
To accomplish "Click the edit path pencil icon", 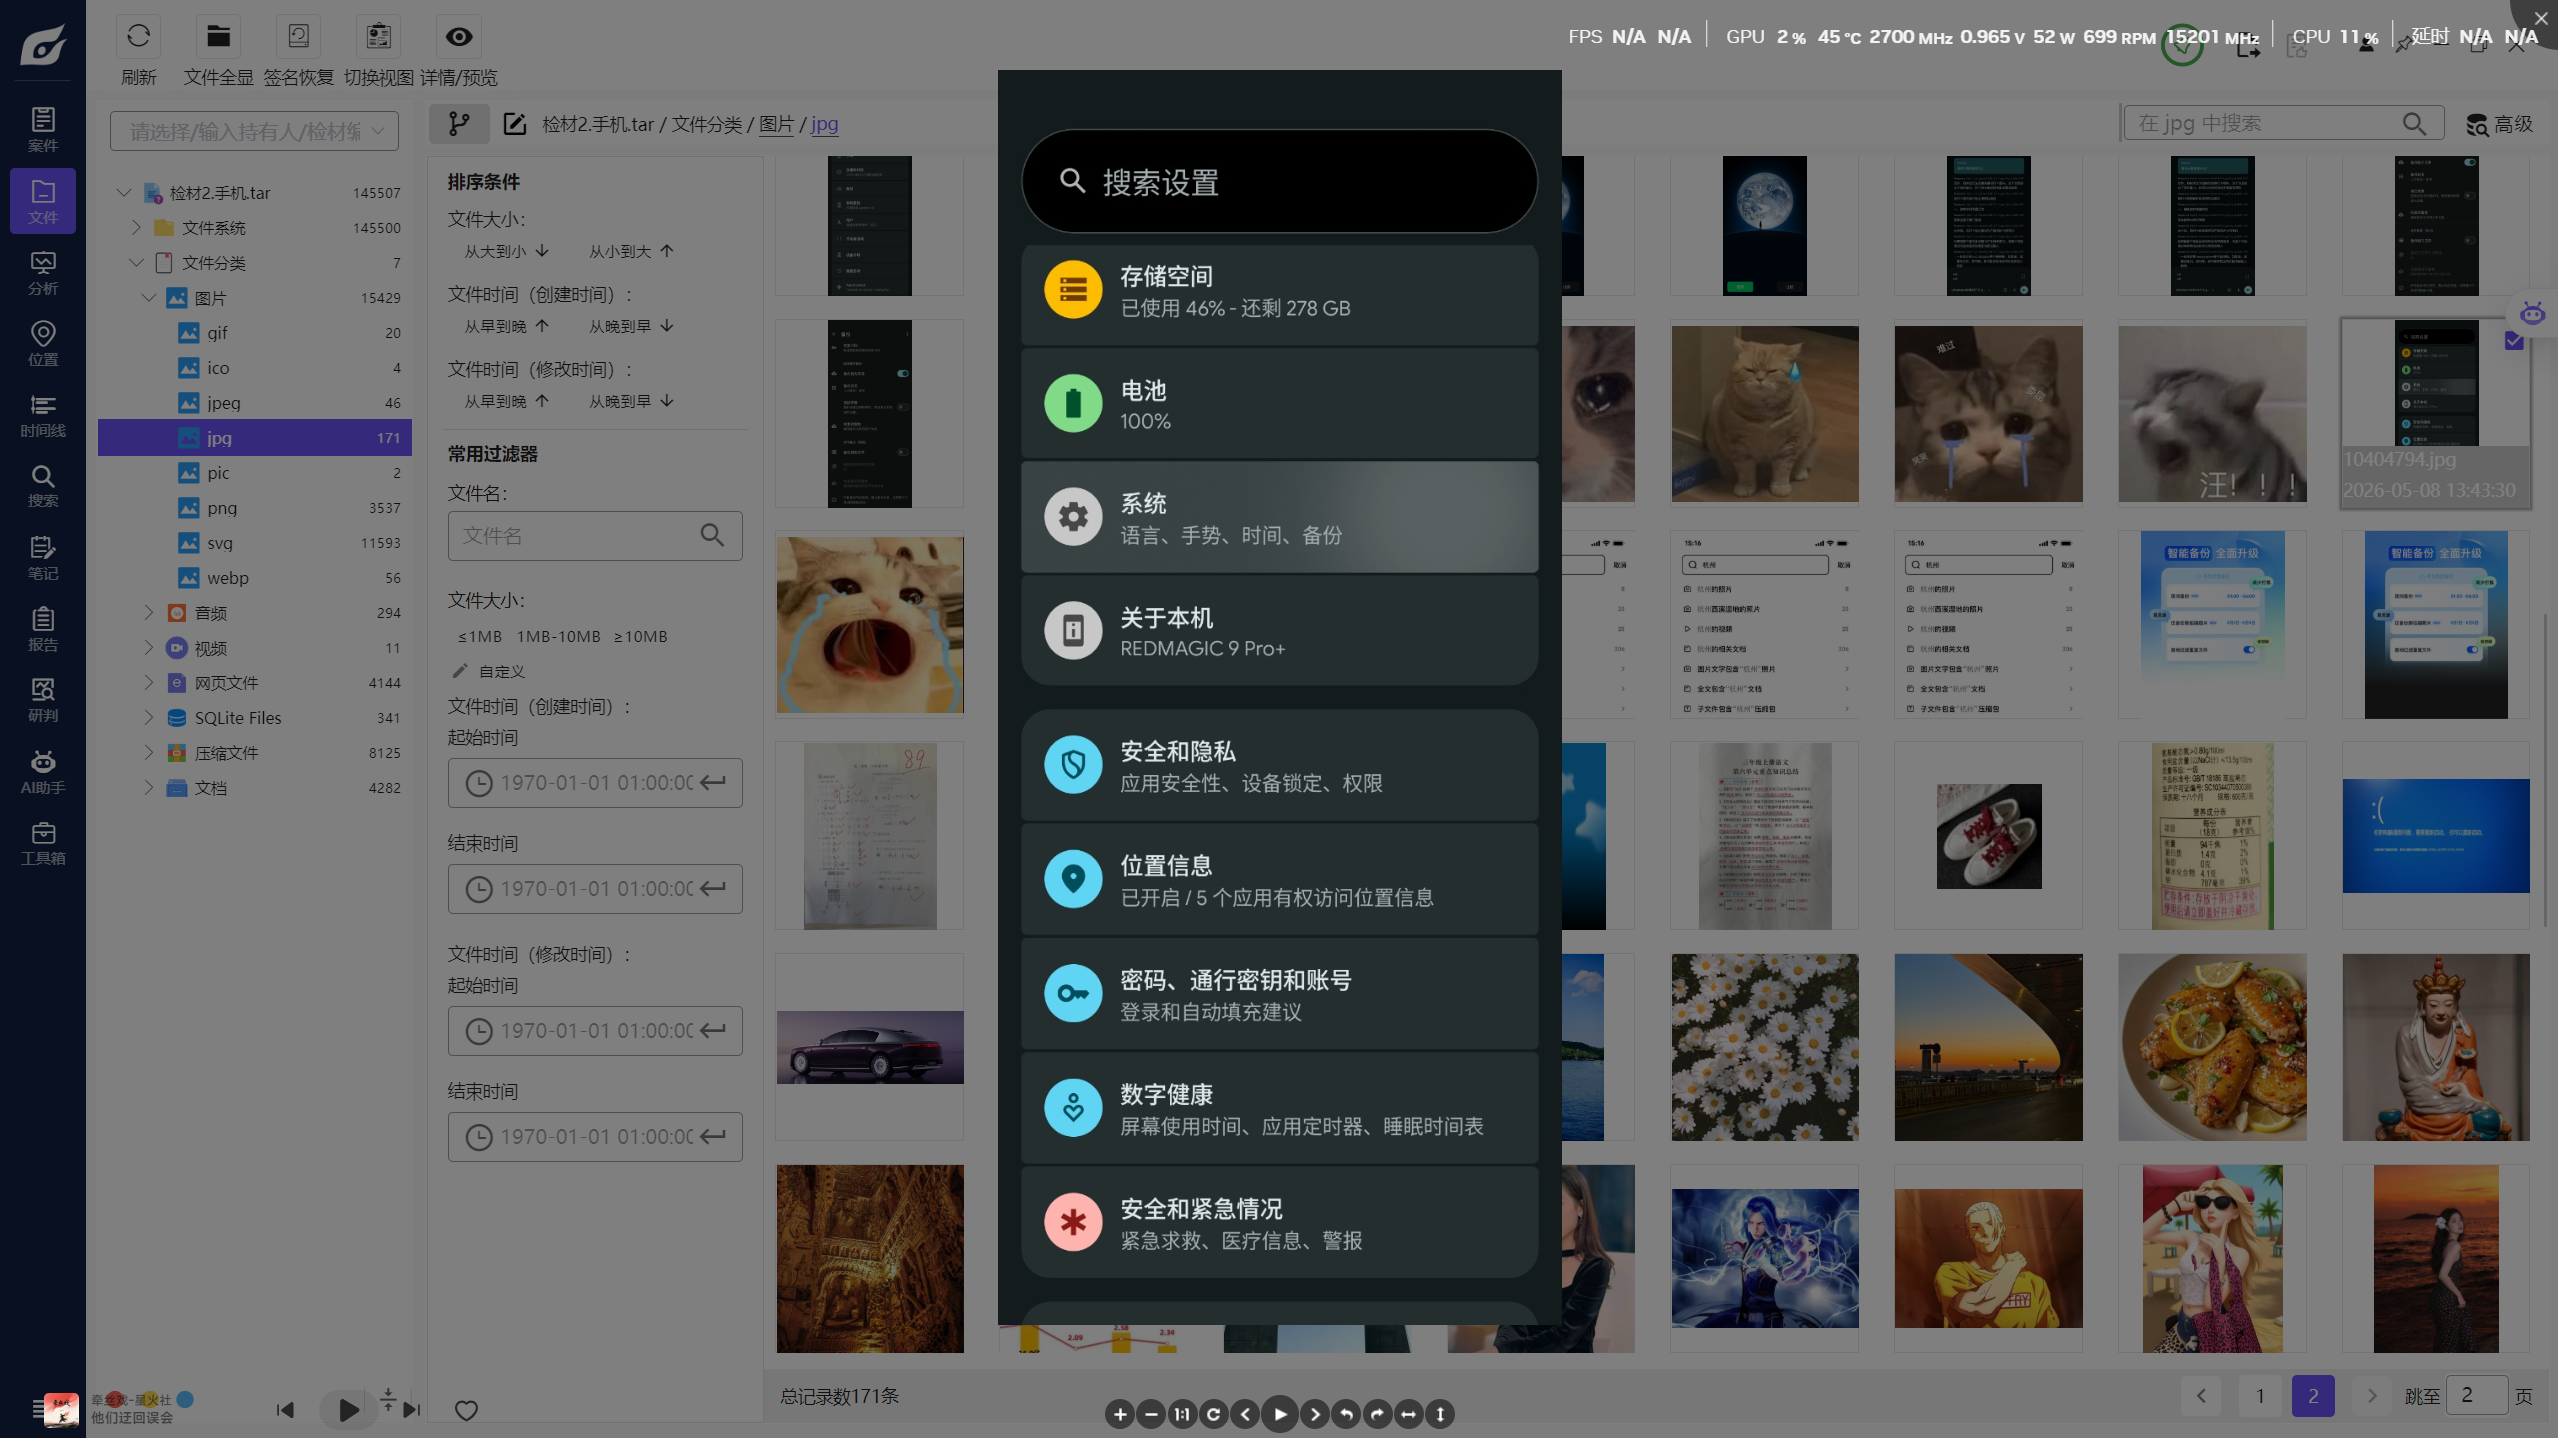I will click(x=515, y=124).
